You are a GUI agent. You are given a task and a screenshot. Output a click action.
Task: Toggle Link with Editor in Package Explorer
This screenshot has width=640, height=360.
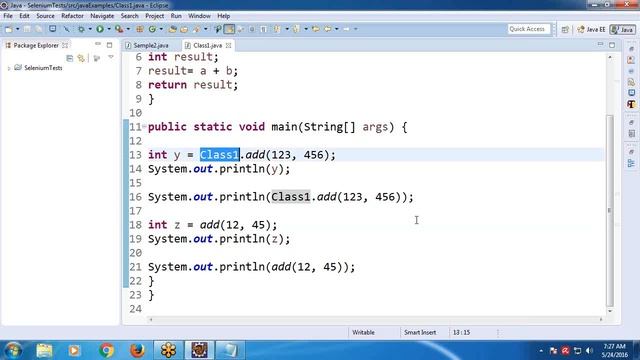[81, 58]
